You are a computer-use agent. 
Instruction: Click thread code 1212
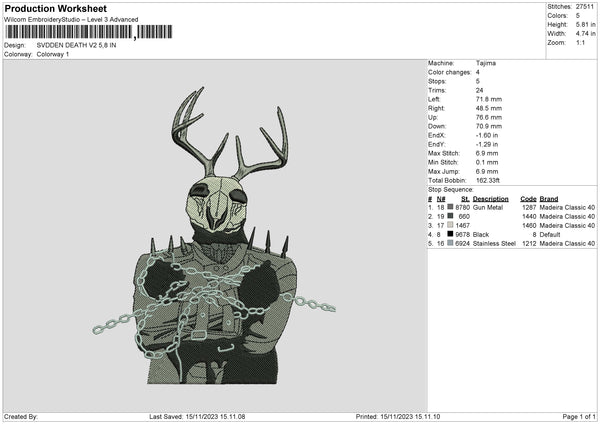(x=529, y=243)
